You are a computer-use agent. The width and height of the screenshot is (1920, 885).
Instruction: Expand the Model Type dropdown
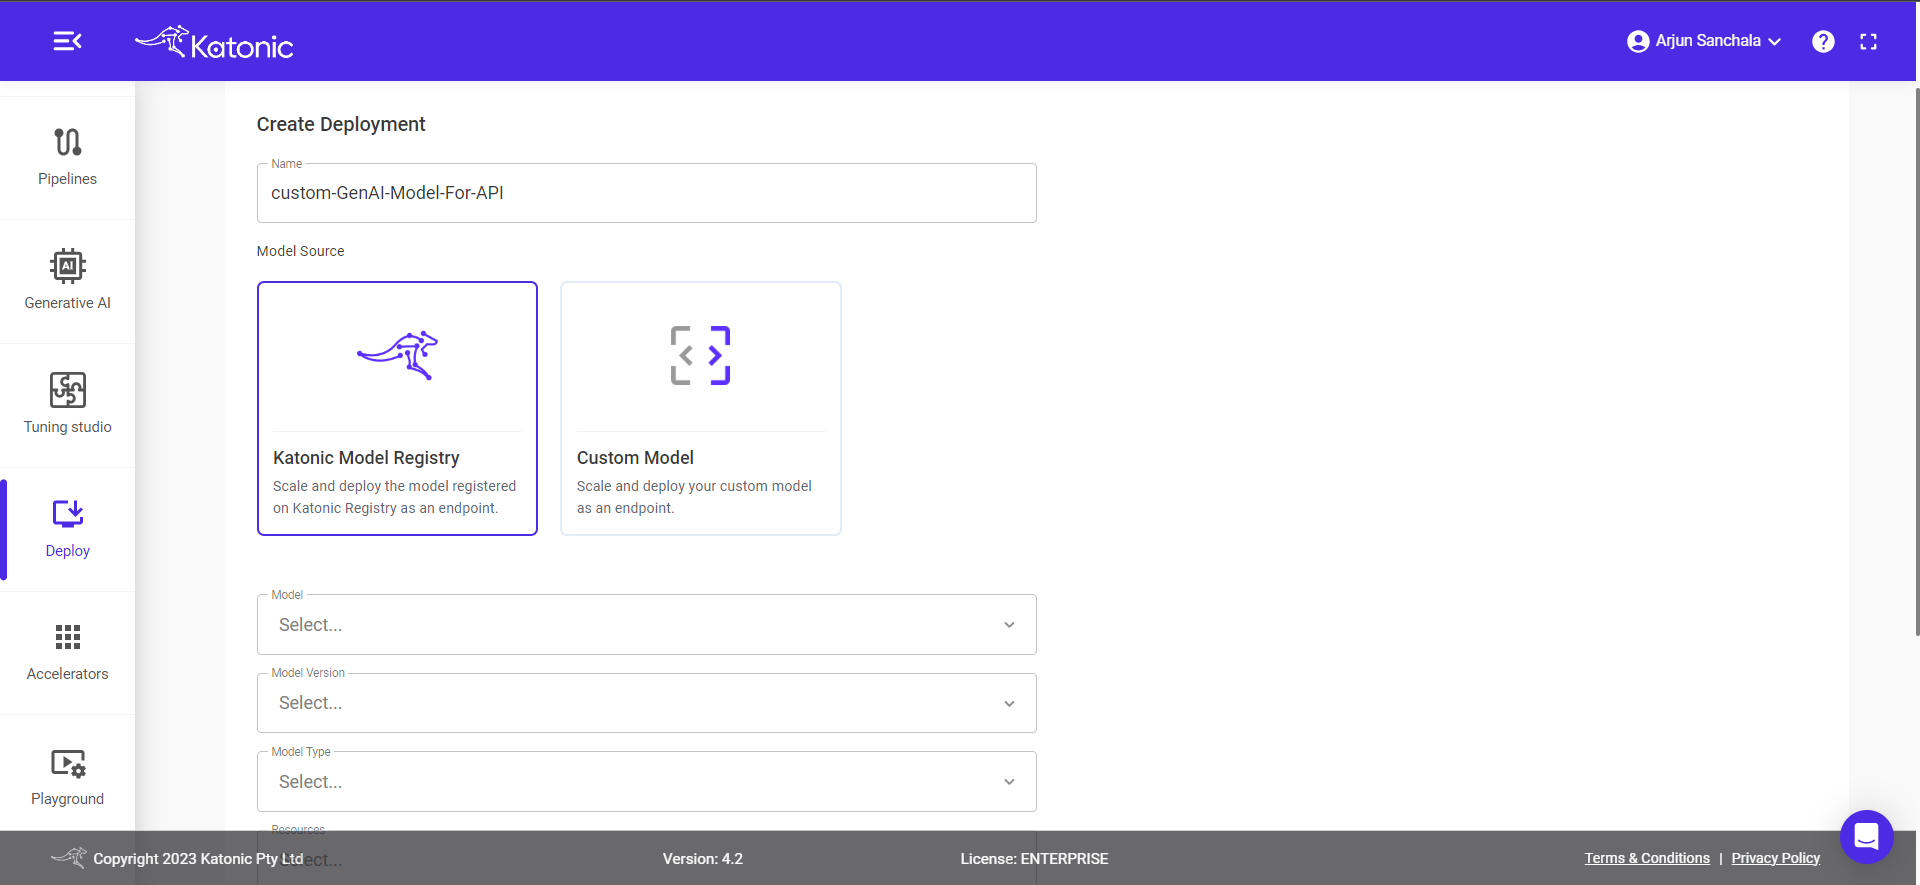click(x=646, y=782)
